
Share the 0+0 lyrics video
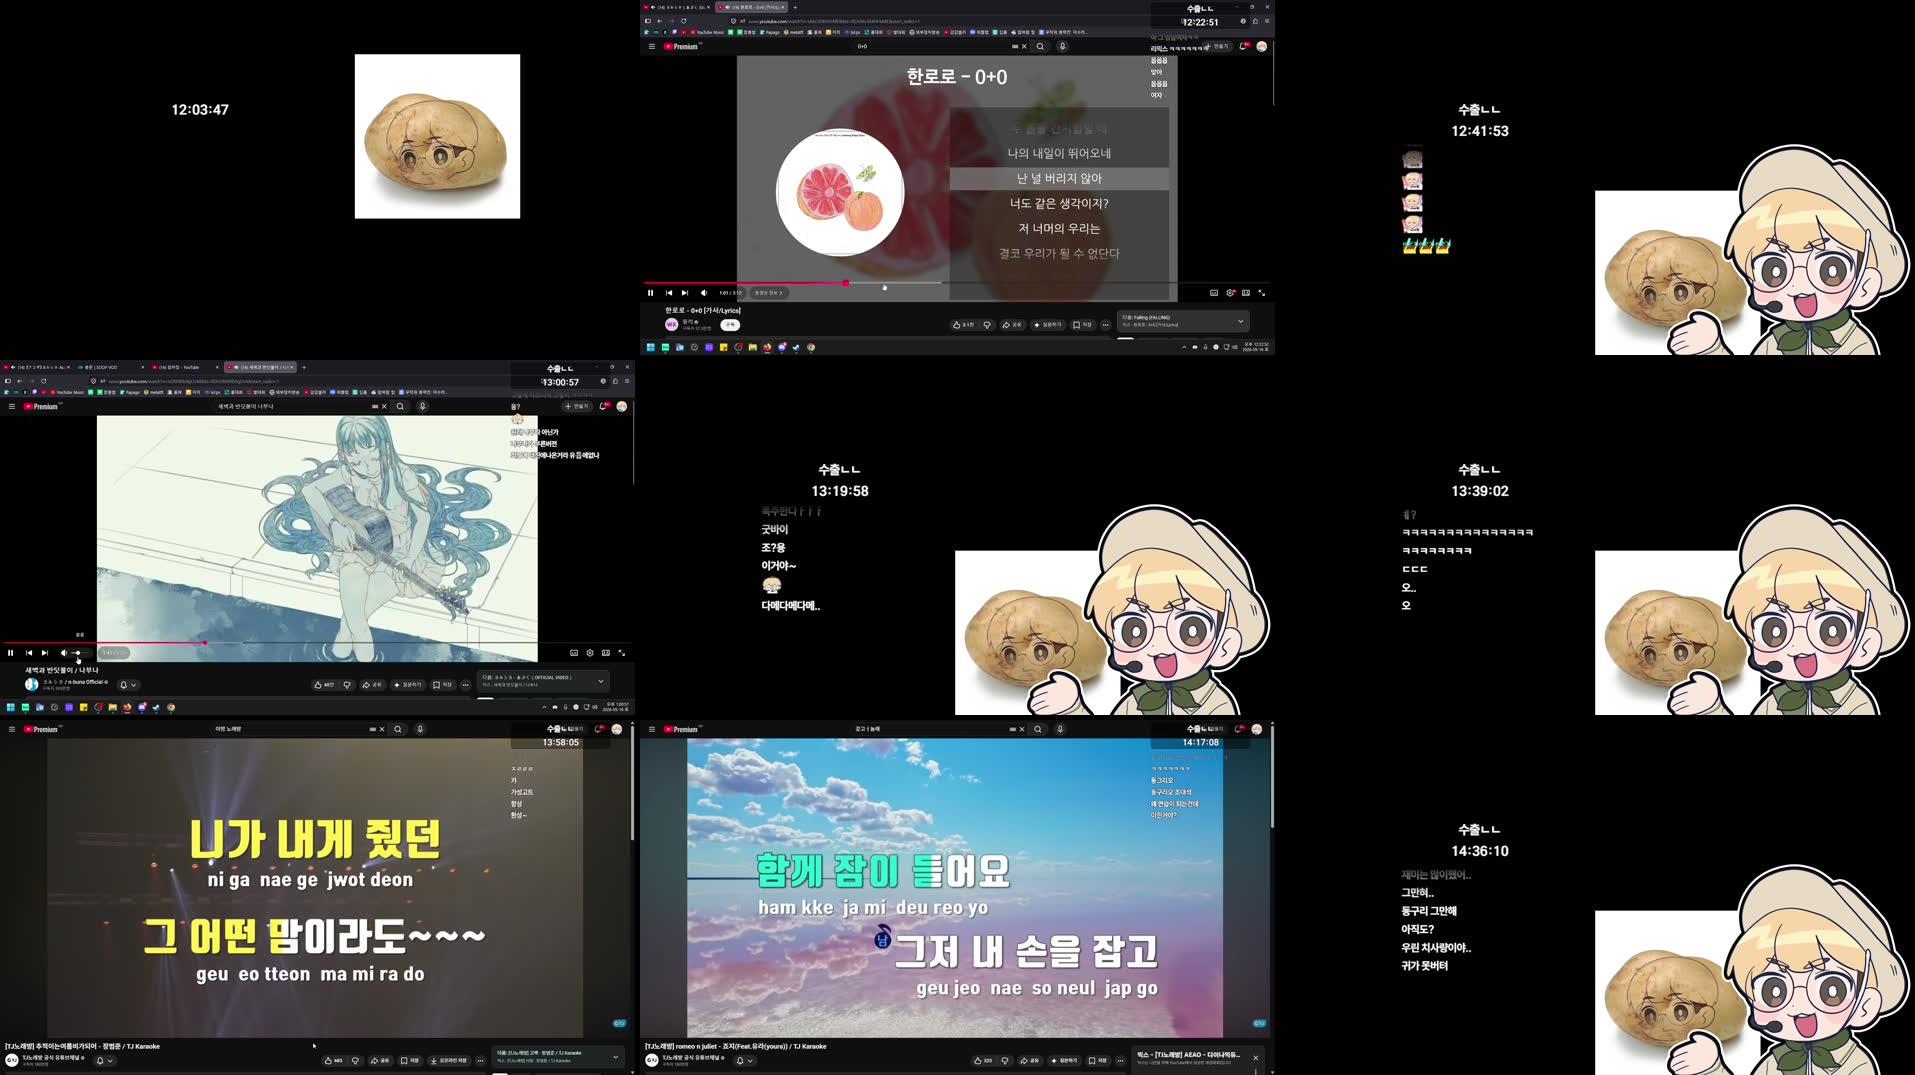click(1013, 325)
